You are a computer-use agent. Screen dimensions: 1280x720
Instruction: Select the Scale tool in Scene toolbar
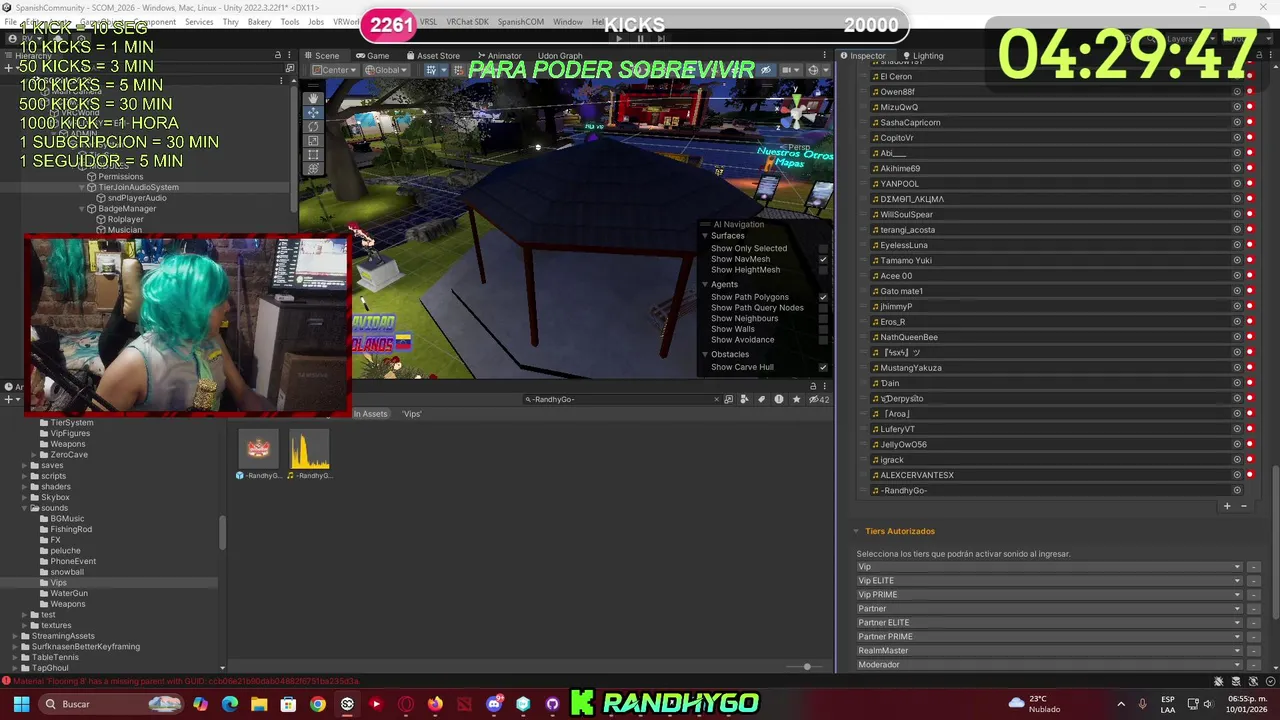313,140
